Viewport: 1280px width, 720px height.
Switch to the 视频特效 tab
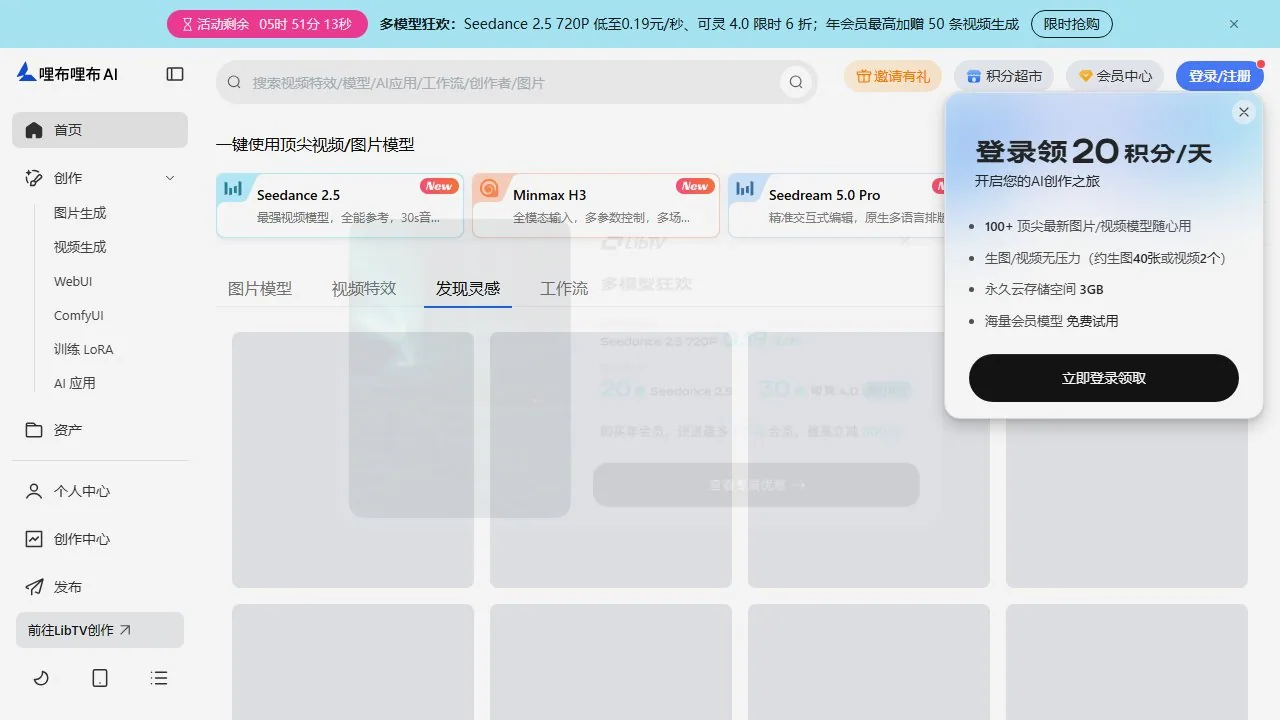point(364,288)
